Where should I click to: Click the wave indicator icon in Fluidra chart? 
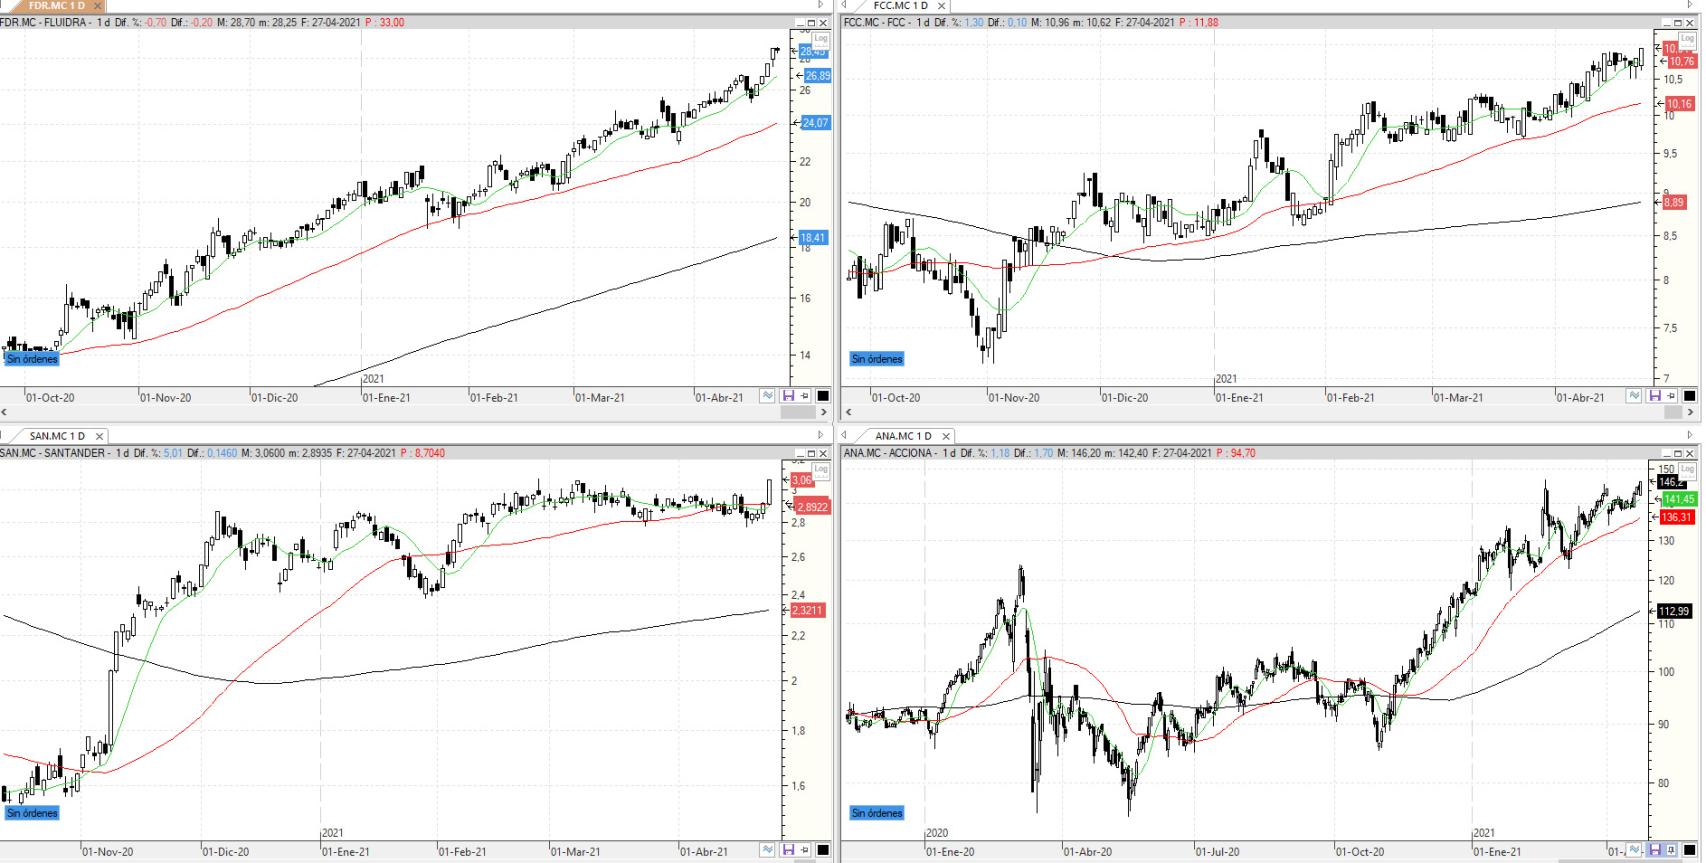pos(767,396)
